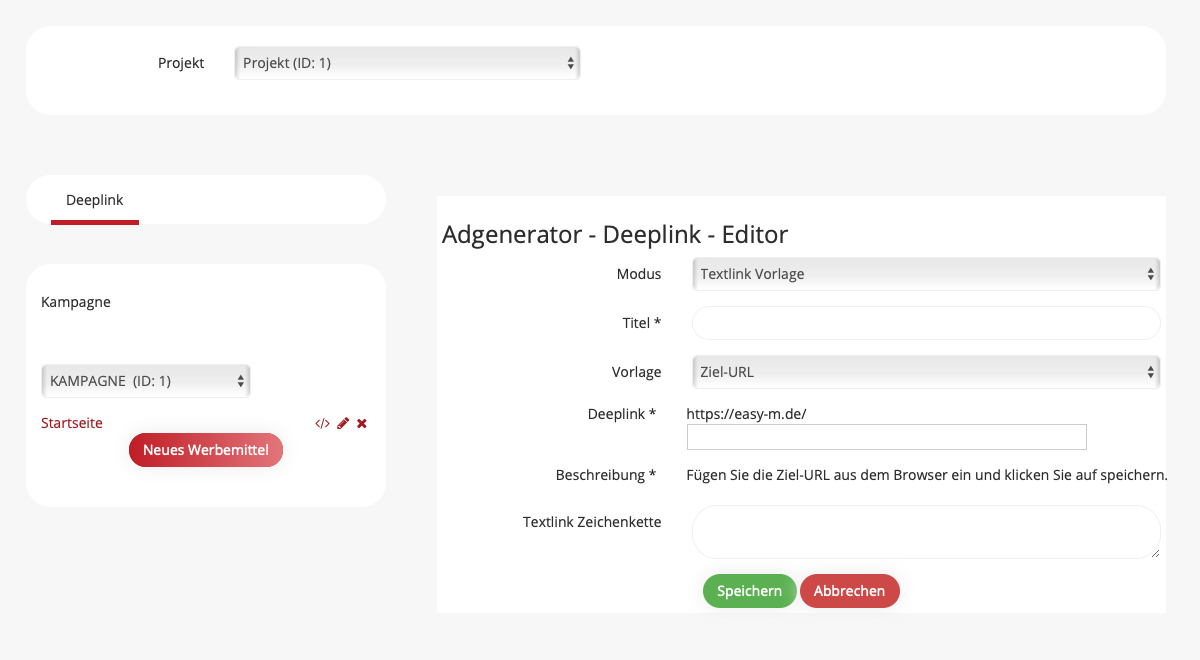Click the green Speichern button
Image resolution: width=1200 pixels, height=660 pixels.
tap(749, 591)
